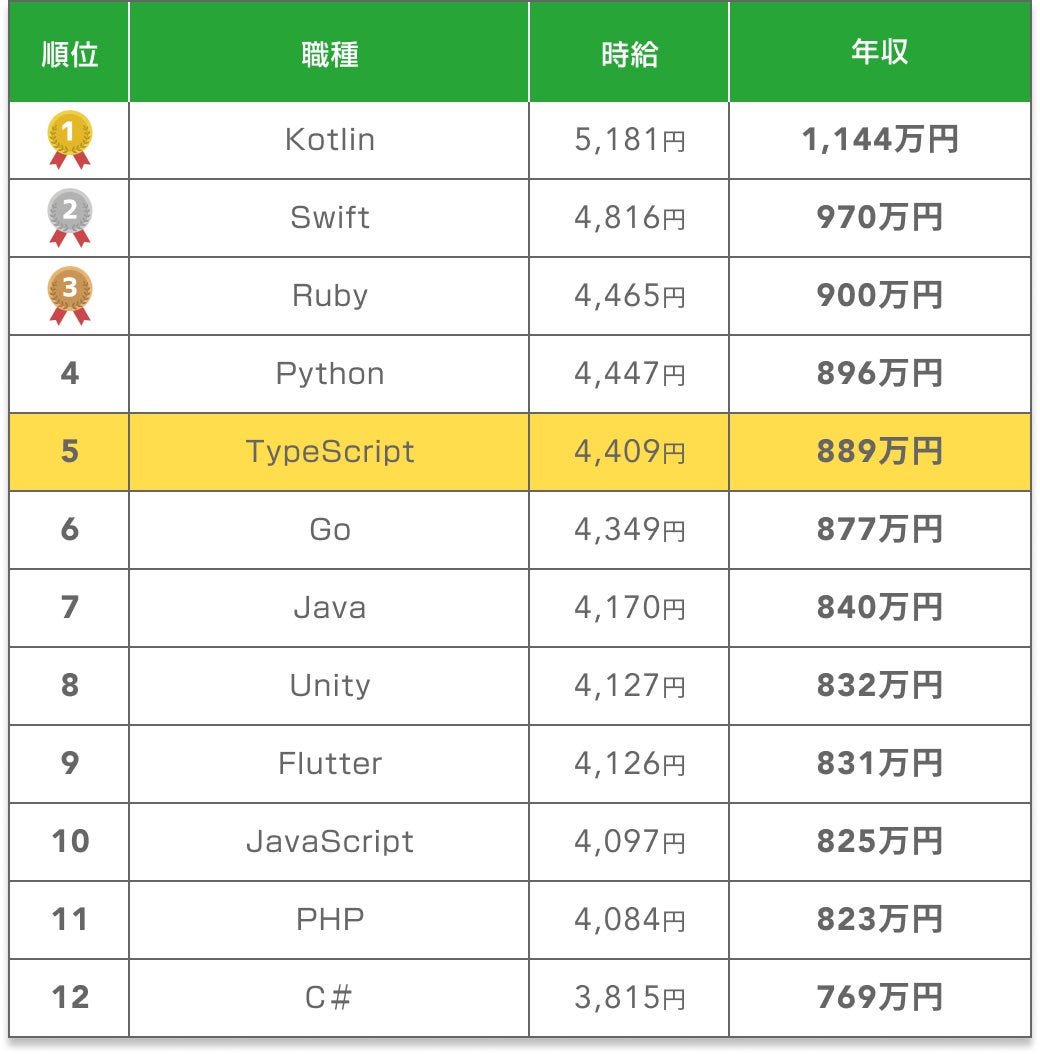Viewport: 1040px width, 1054px height.
Task: Select the Kotlin cell
Action: pos(329,140)
